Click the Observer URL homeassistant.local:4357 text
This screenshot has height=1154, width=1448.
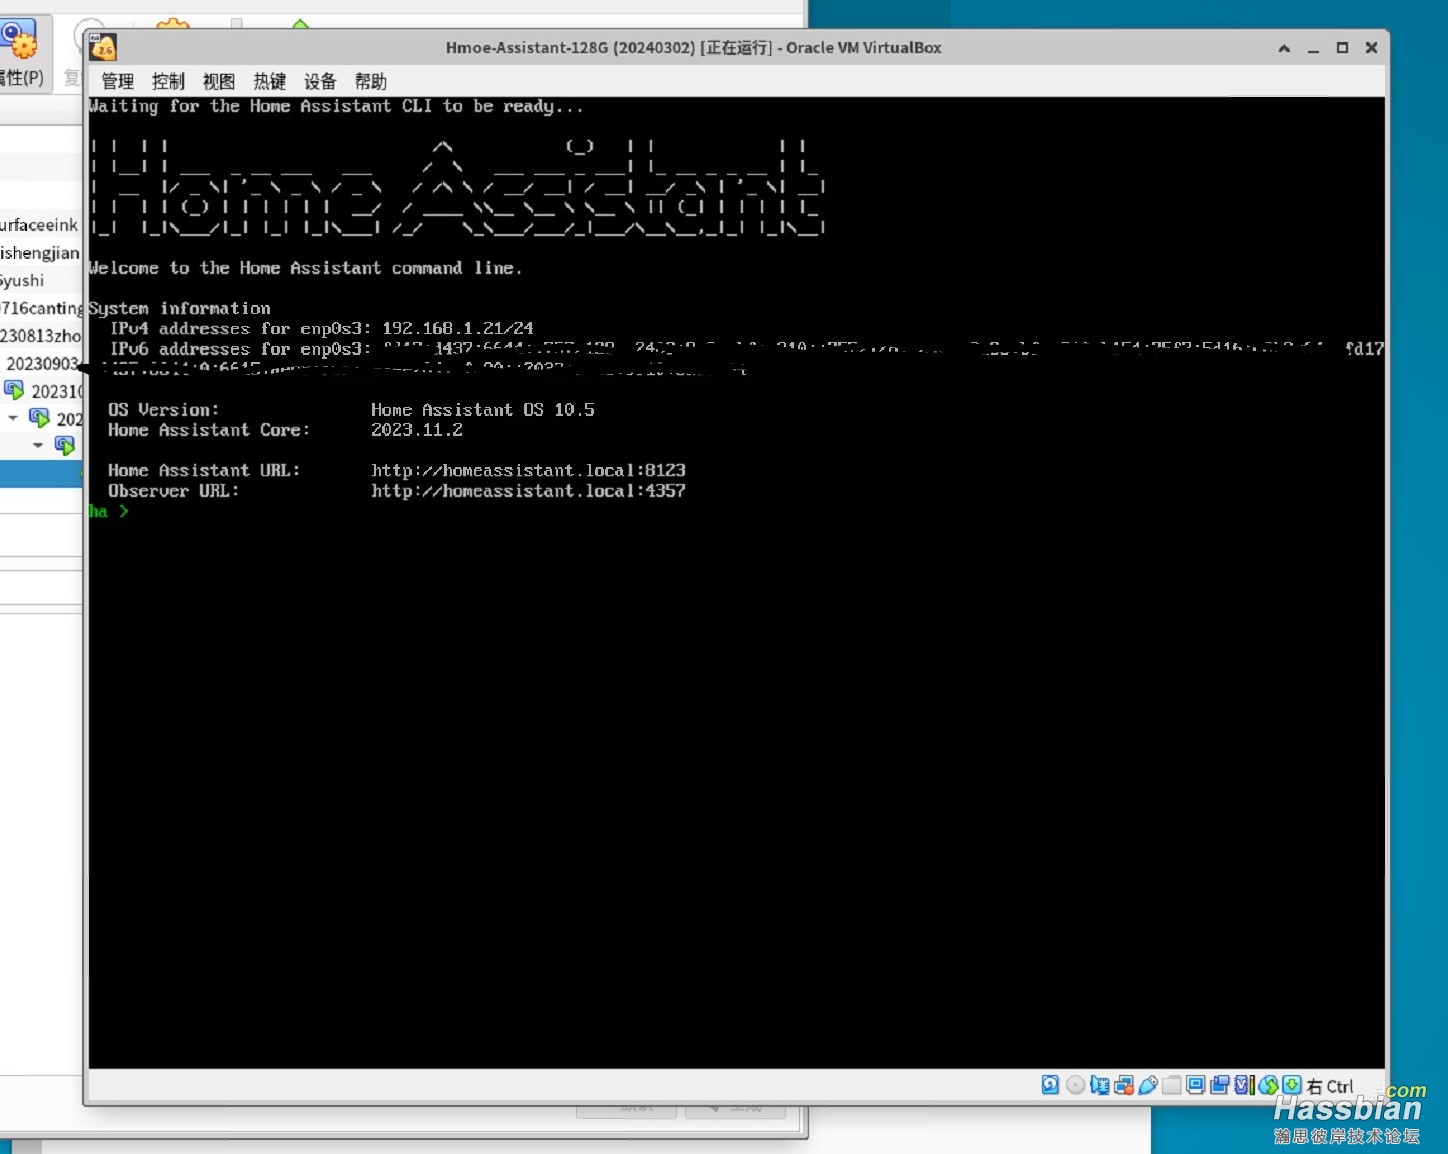528,491
